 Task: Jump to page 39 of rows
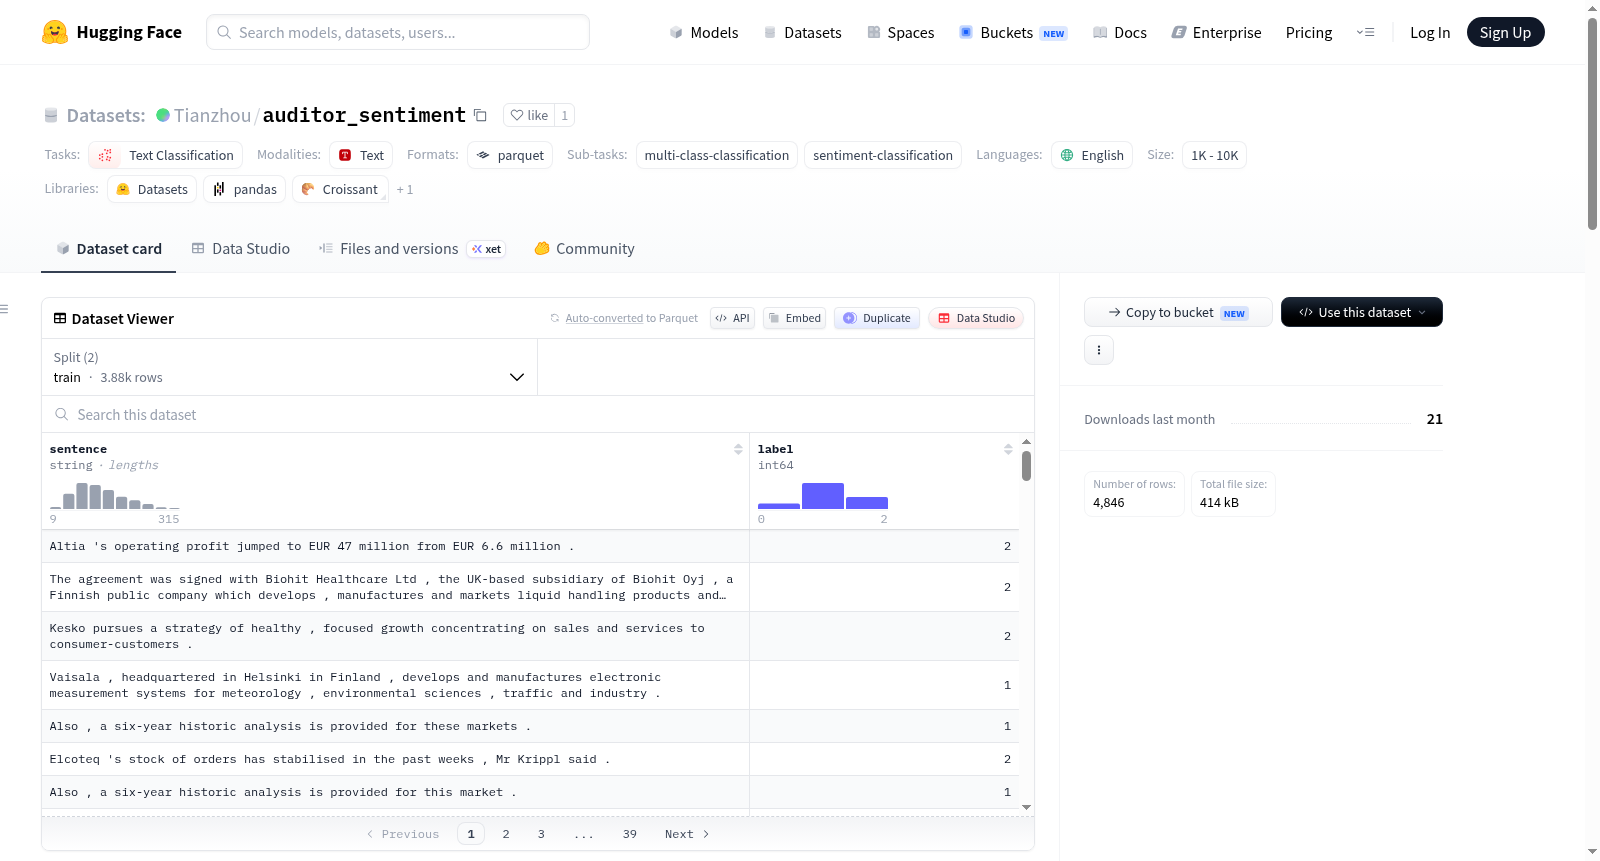click(630, 834)
